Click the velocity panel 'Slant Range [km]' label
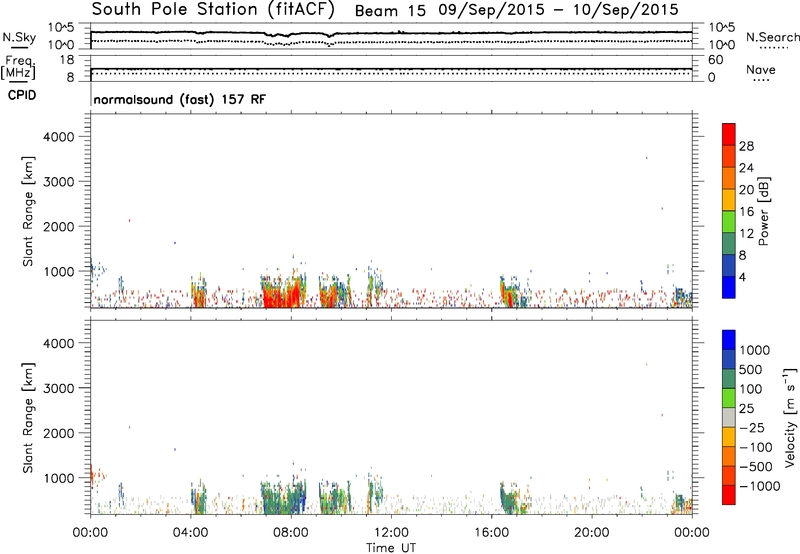 [x=28, y=418]
